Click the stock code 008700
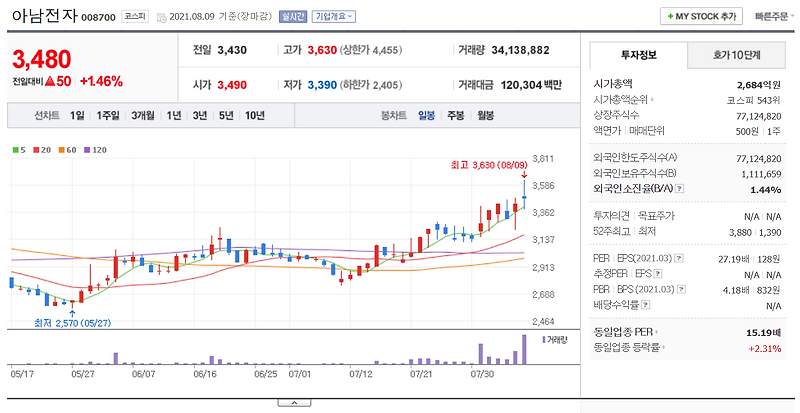 pyautogui.click(x=98, y=18)
